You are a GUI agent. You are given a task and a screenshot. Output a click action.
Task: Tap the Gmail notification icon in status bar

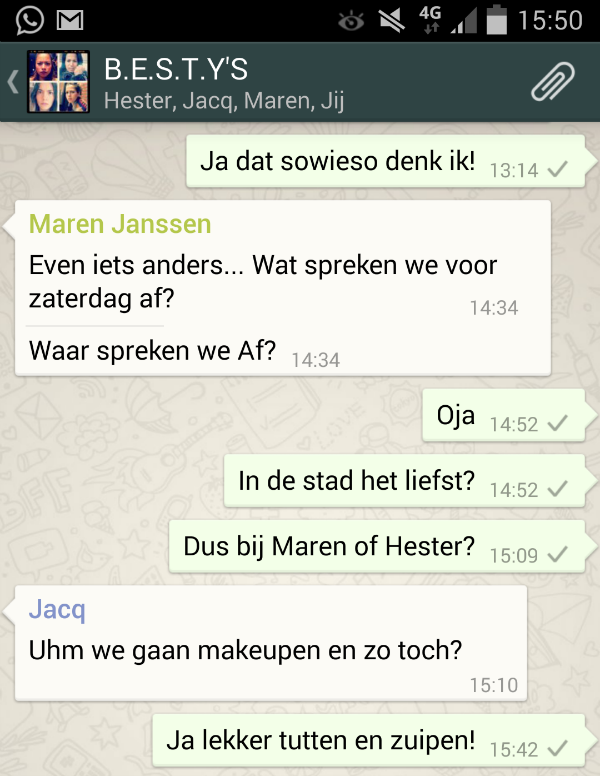70,20
